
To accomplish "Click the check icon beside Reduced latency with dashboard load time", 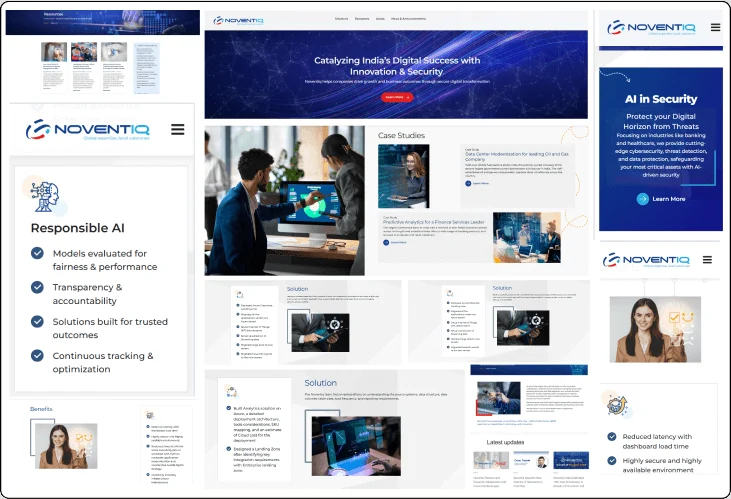I will coord(612,437).
